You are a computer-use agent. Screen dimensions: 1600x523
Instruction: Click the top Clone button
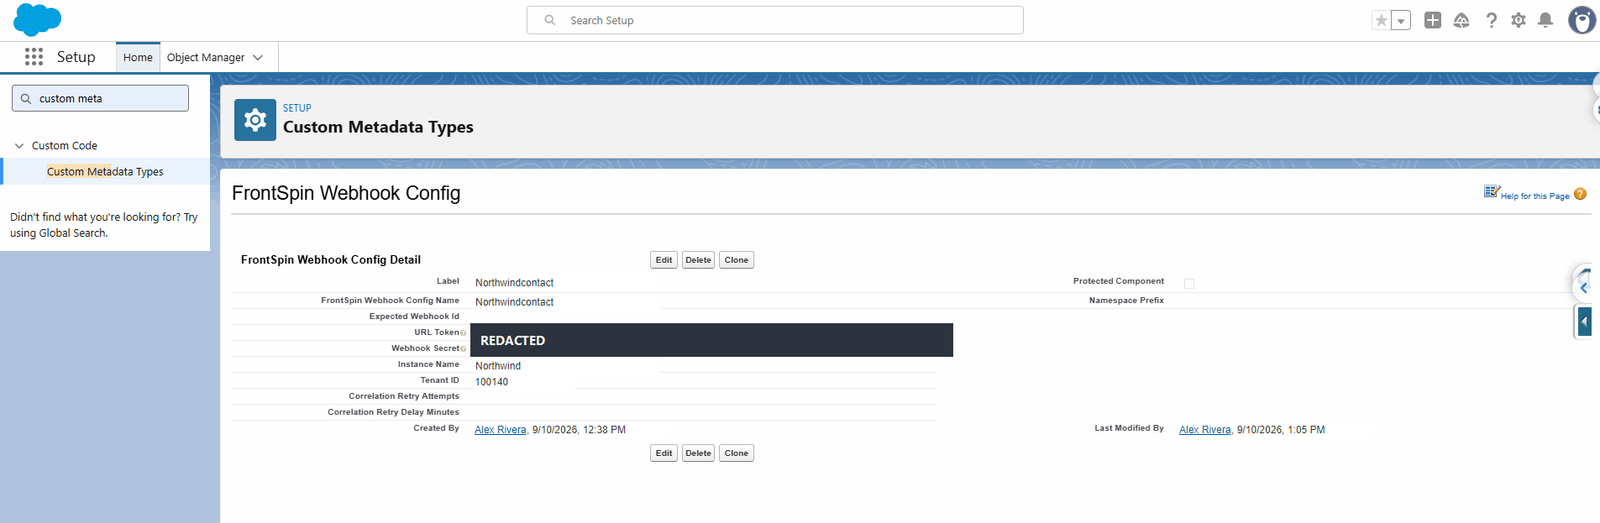click(736, 260)
